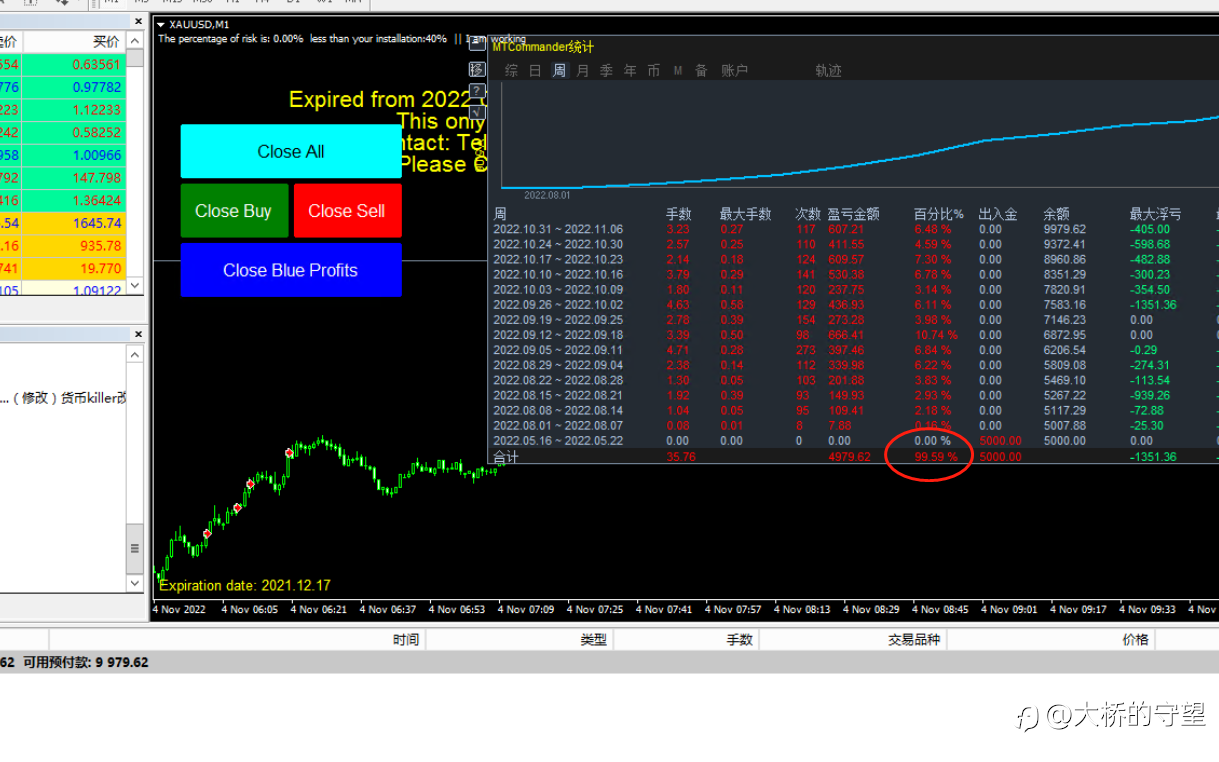Image resolution: width=1219 pixels, height=762 pixels.
Task: Click the Navigator panel scrollbar thumb
Action: coord(135,547)
